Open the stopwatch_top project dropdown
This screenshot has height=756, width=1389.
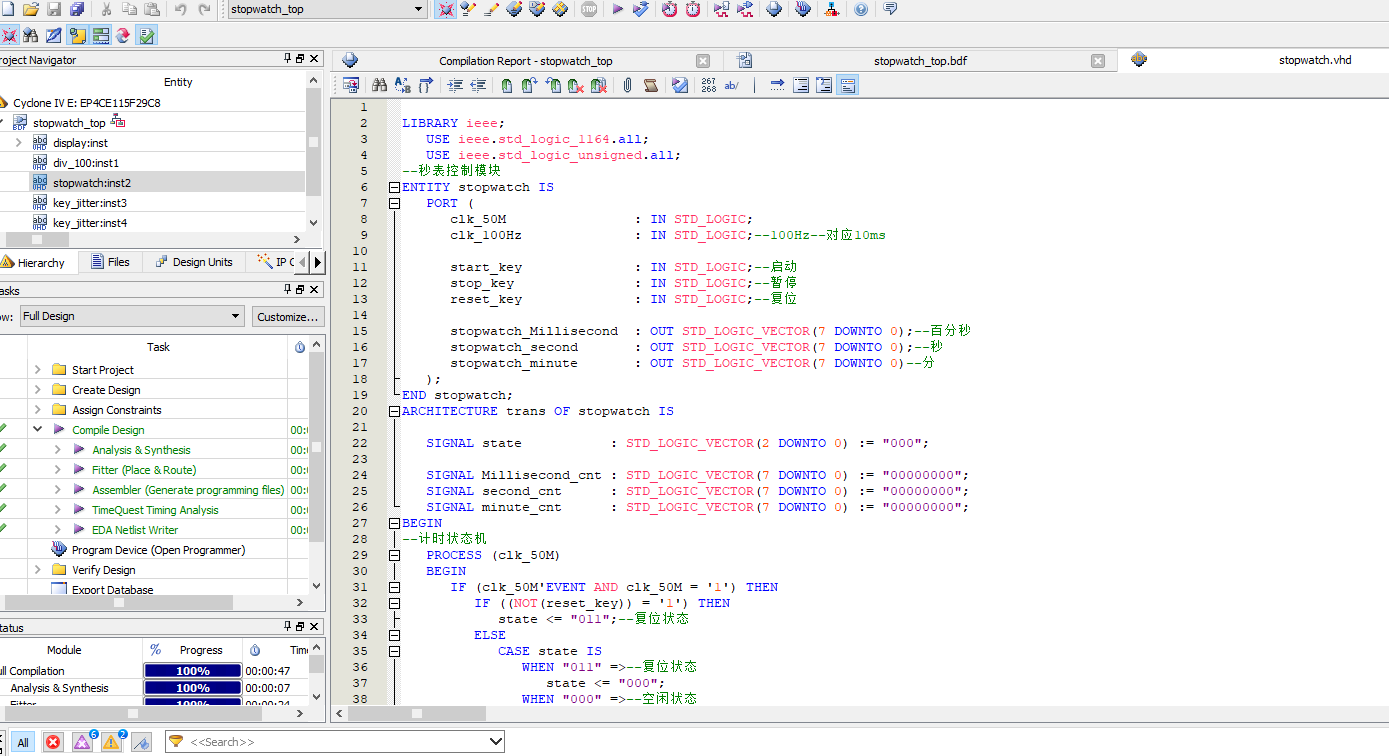pyautogui.click(x=419, y=9)
